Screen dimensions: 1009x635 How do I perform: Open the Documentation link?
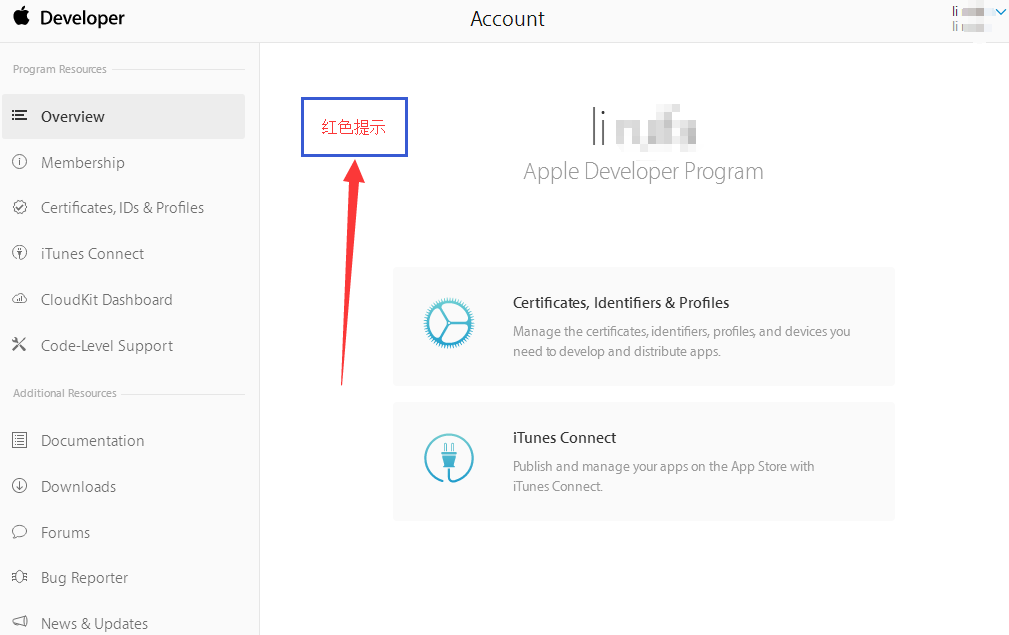(93, 441)
